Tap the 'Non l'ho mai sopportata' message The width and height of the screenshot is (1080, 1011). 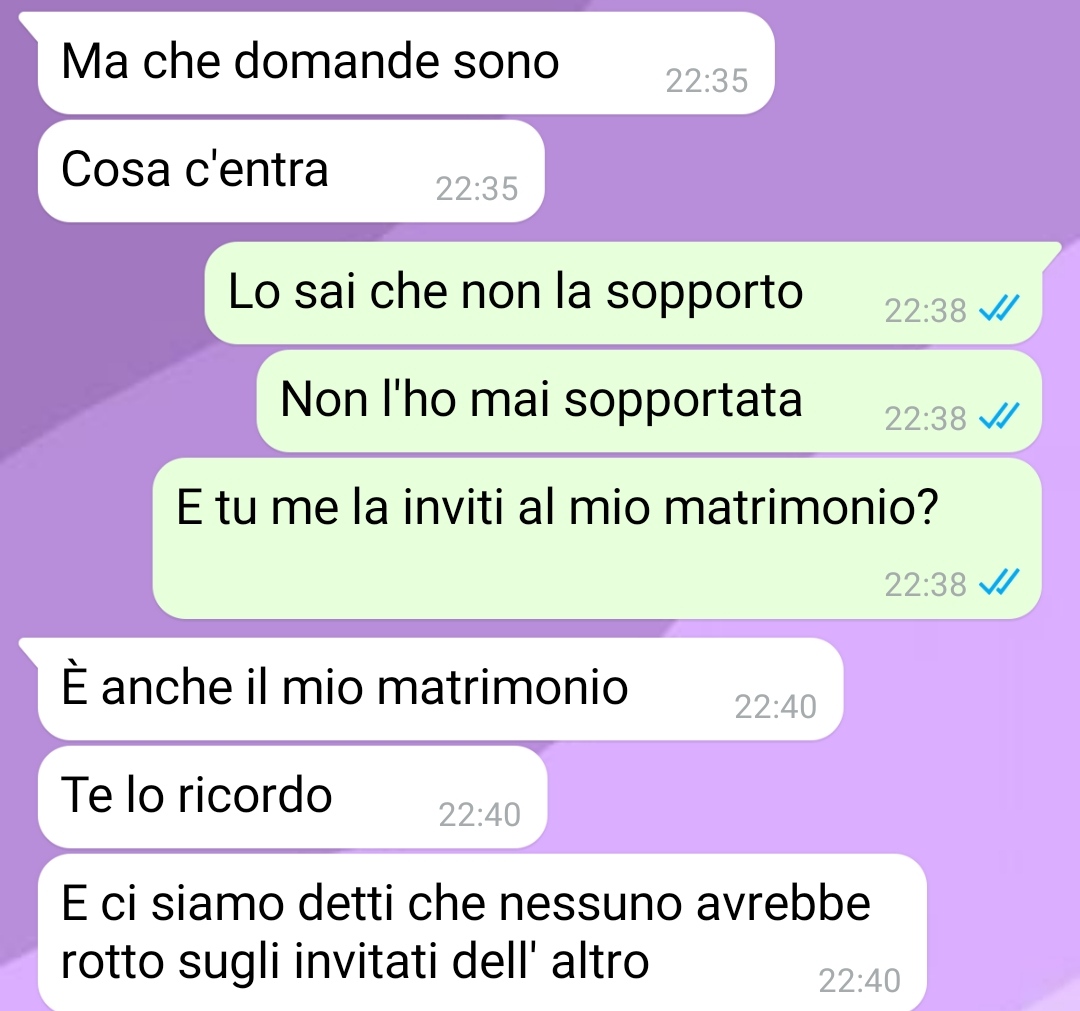(x=649, y=401)
